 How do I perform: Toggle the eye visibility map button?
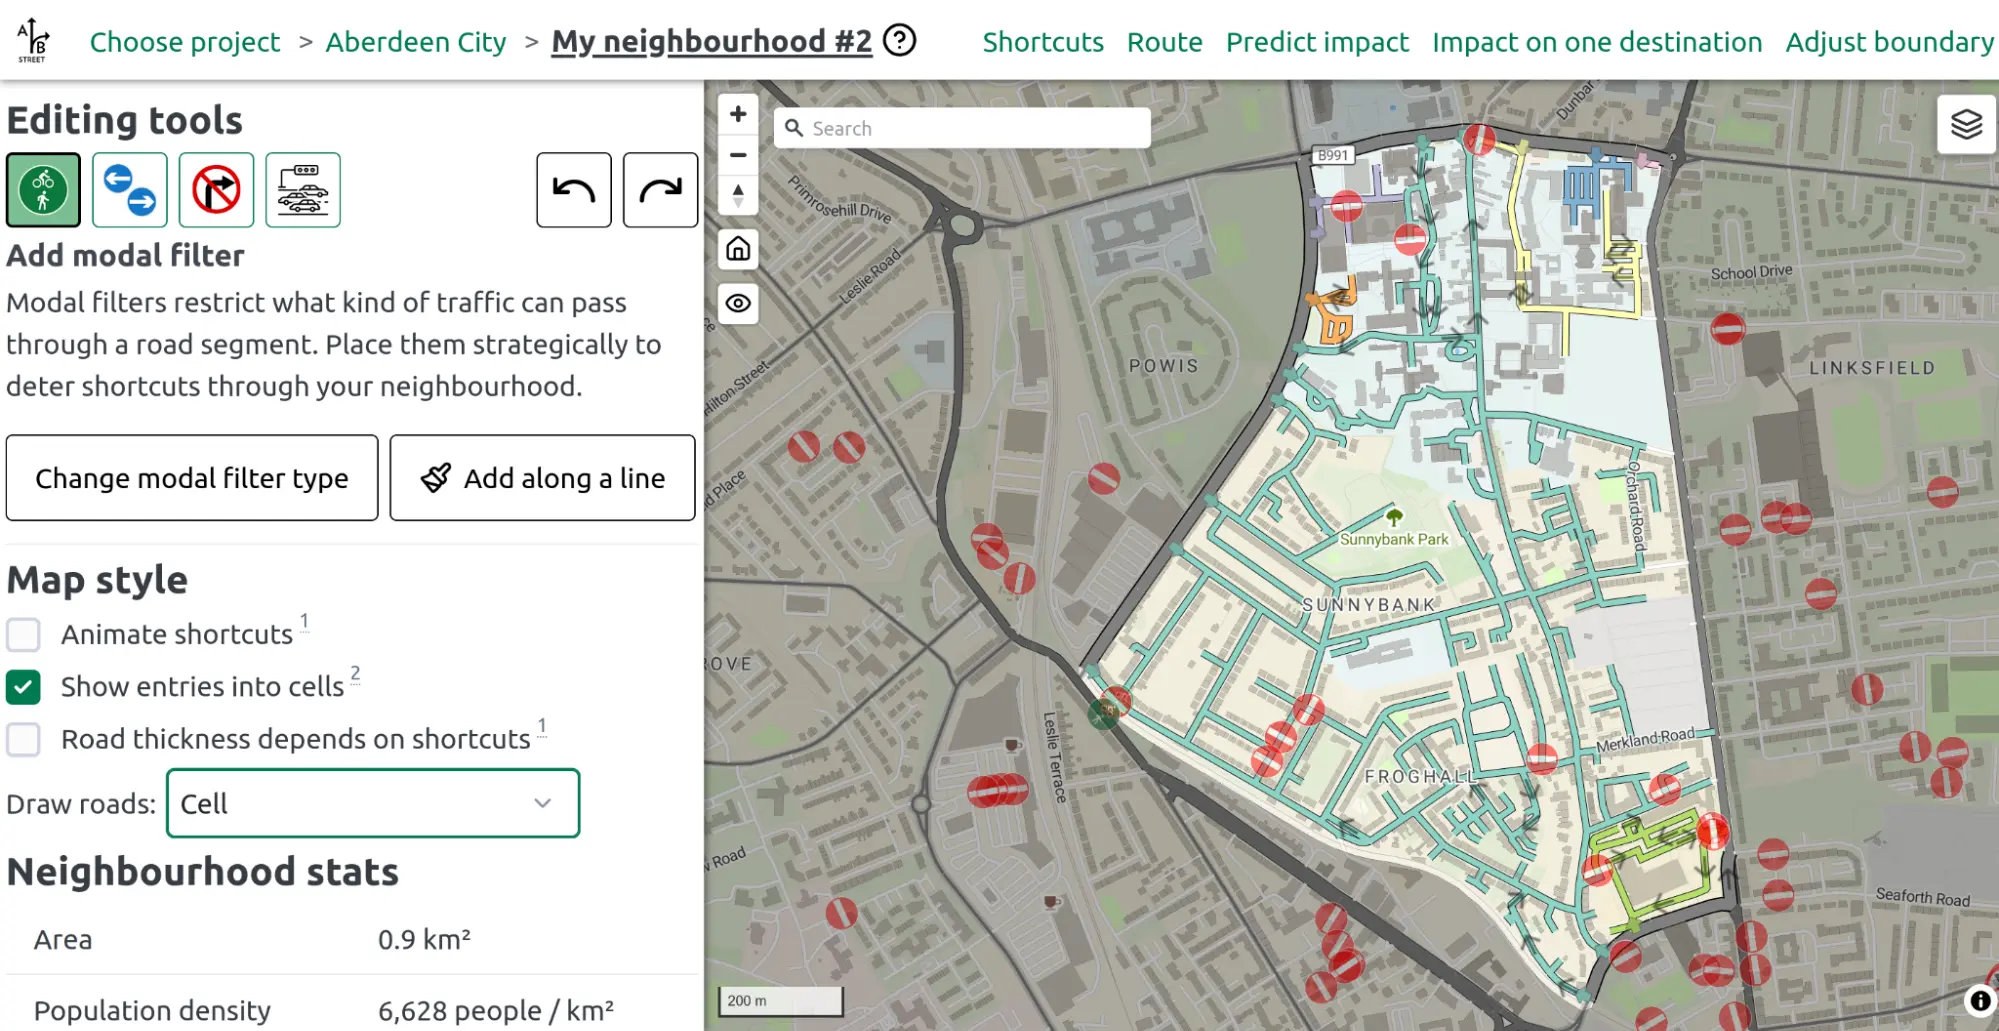coord(738,303)
